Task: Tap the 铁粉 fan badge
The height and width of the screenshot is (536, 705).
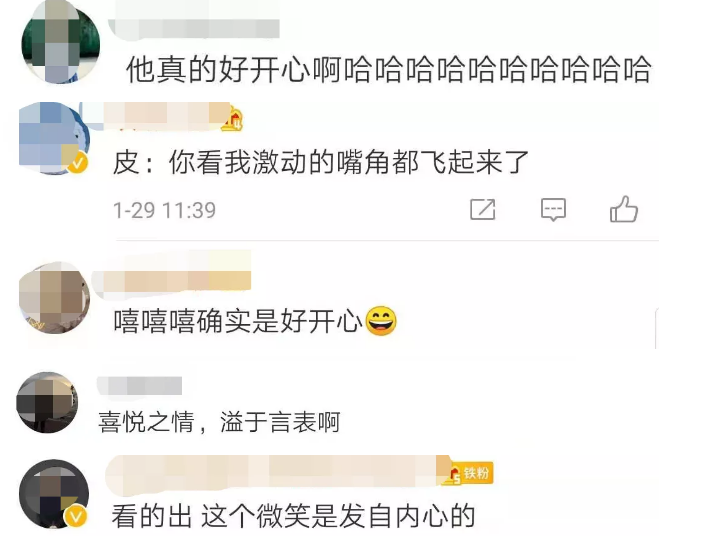Action: (470, 473)
